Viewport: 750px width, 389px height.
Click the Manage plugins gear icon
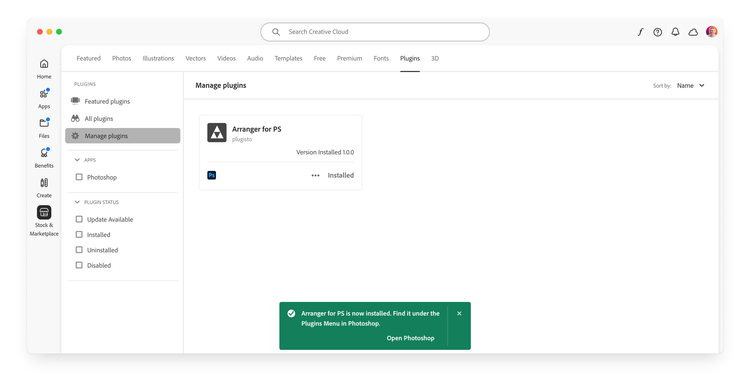(x=75, y=136)
